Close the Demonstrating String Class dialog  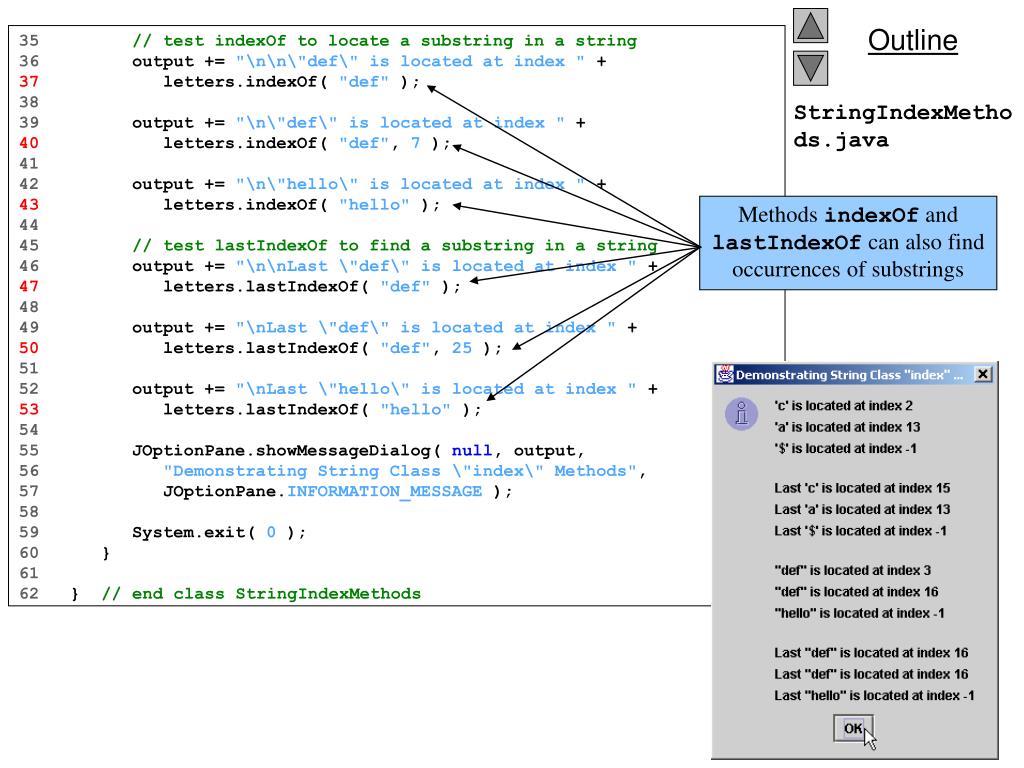(x=983, y=374)
